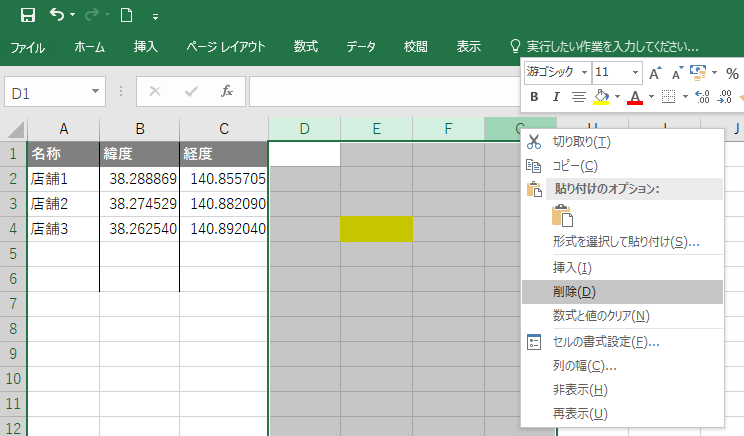Screen dimensions: 744x436
Task: Toggle Italic in the mini toolbar
Action: click(x=555, y=97)
